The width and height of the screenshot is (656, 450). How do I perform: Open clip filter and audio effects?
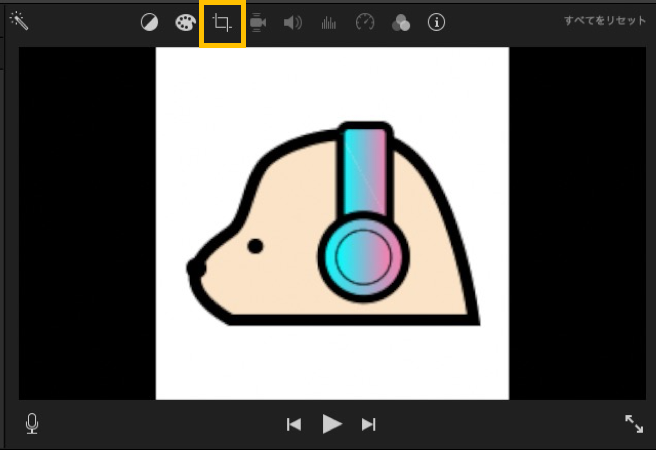click(401, 23)
